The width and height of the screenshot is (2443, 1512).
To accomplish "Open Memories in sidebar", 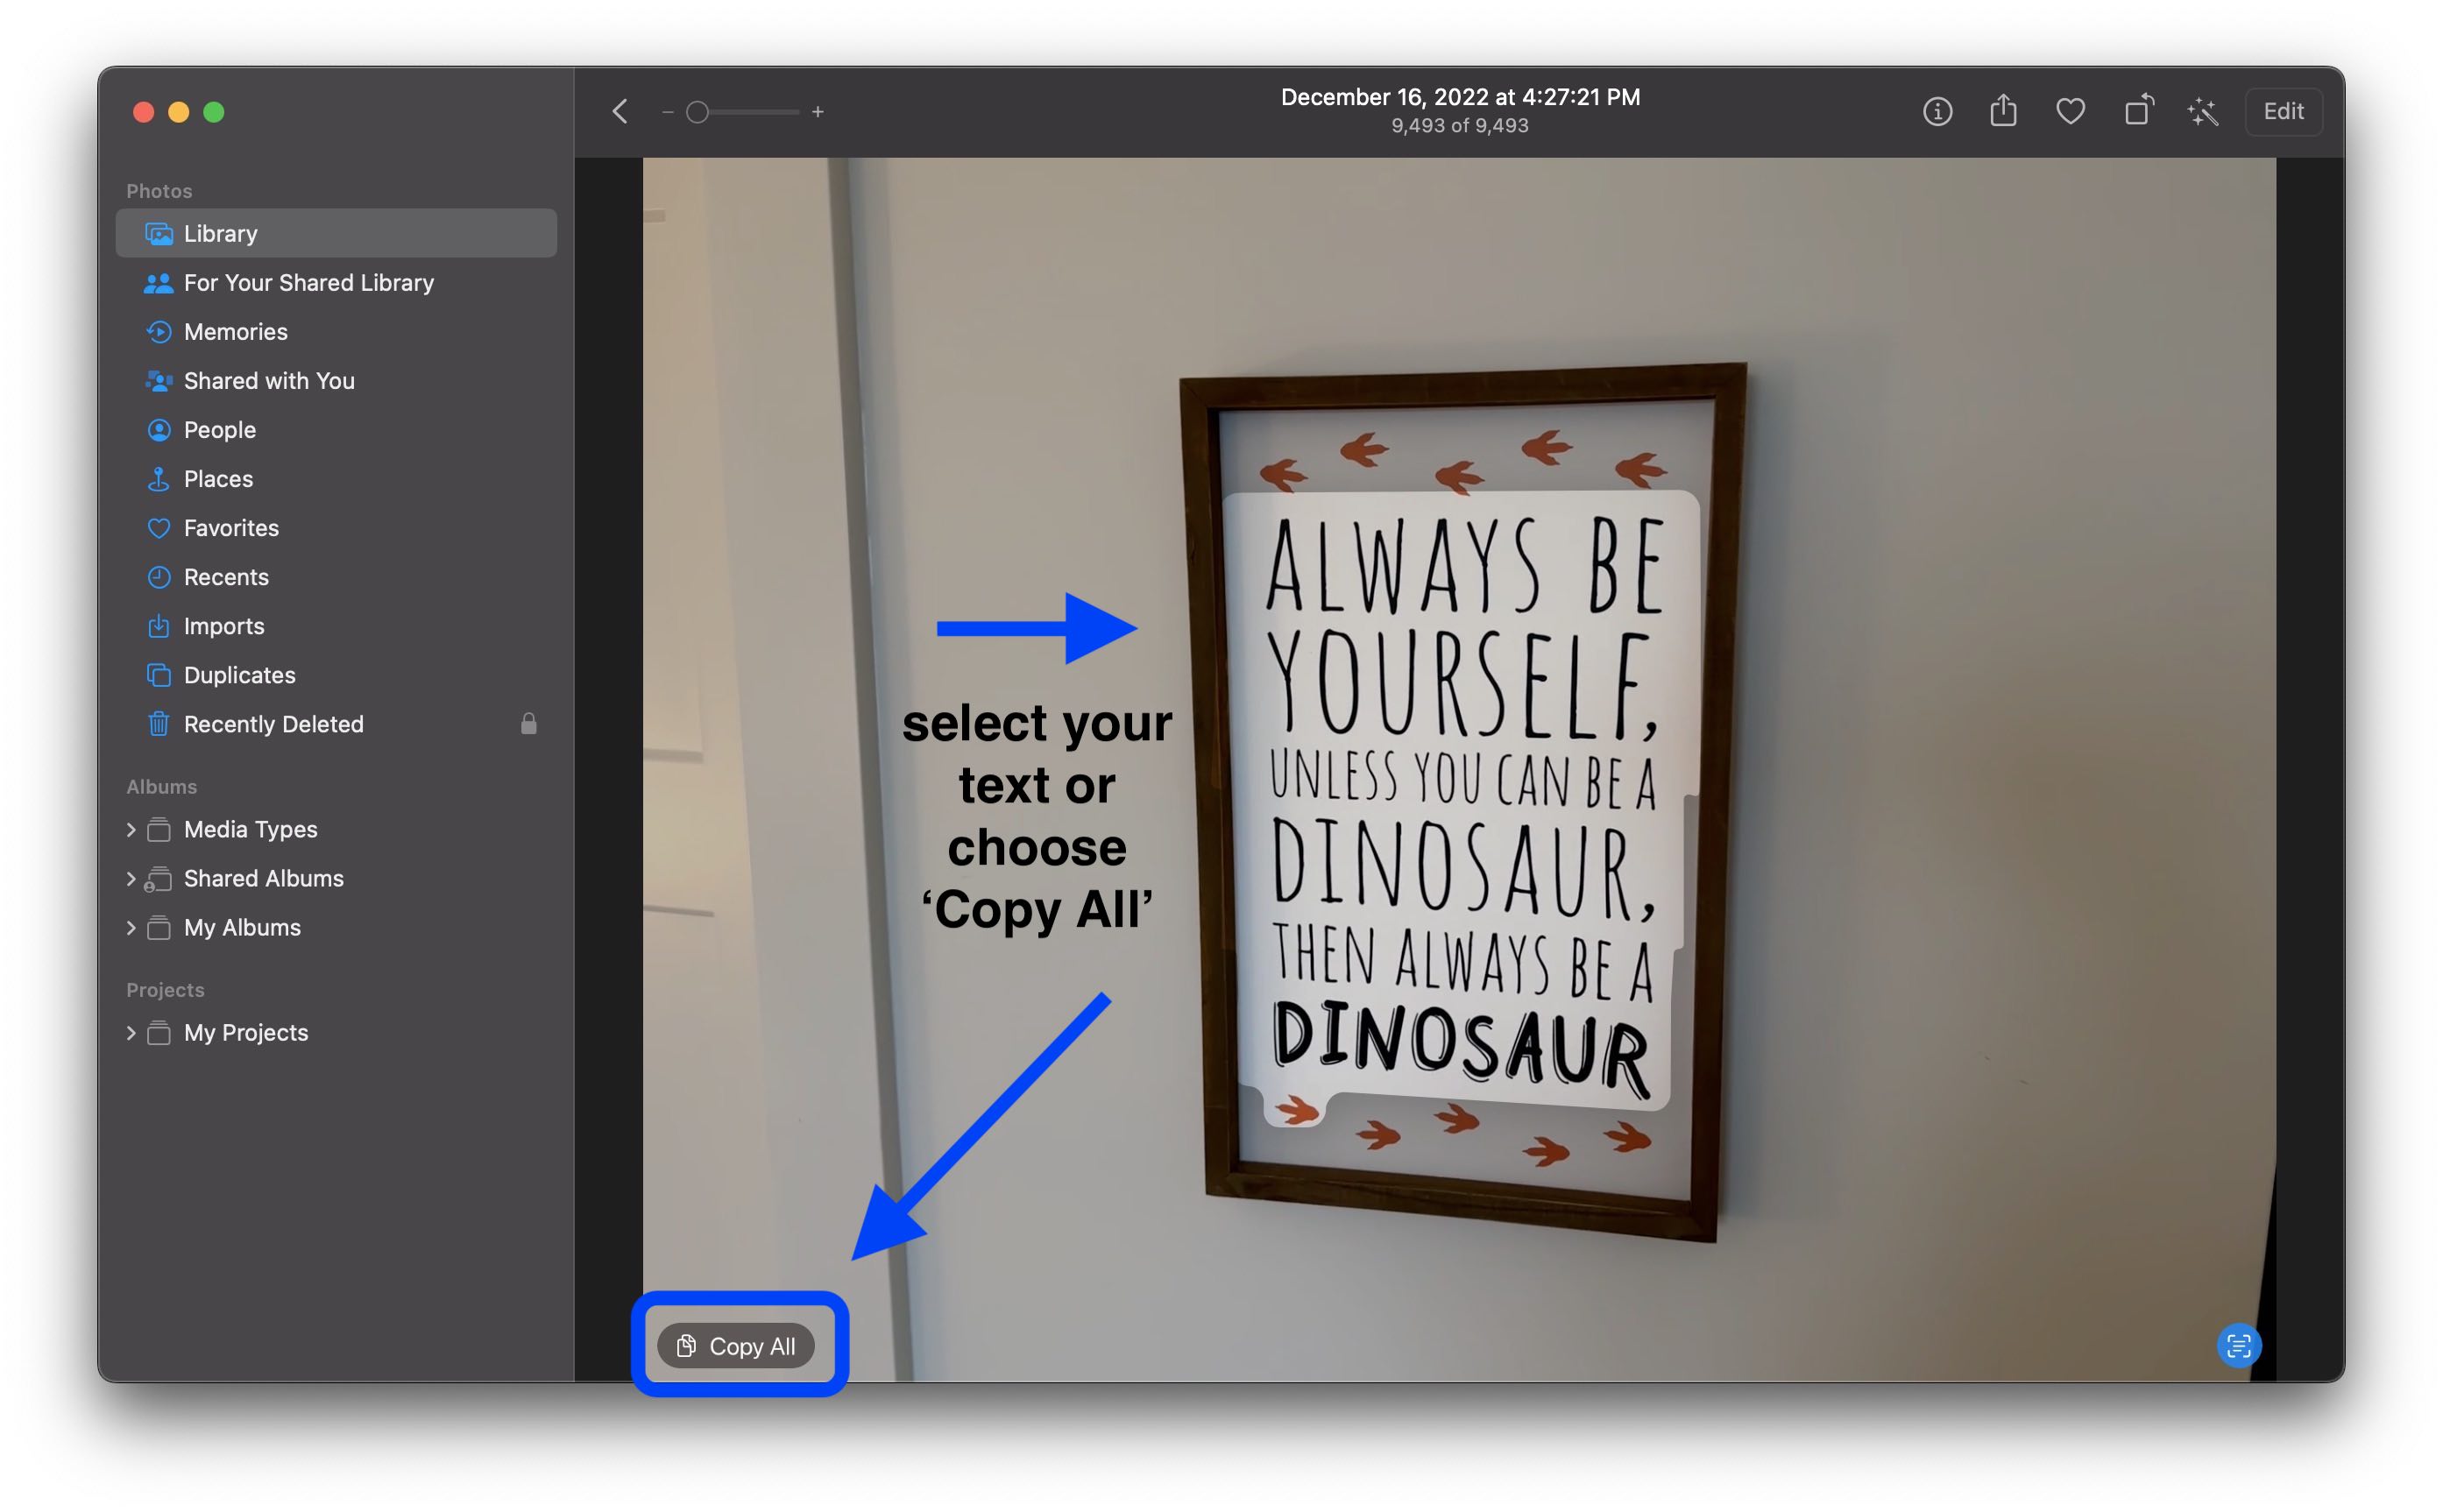I will (236, 329).
